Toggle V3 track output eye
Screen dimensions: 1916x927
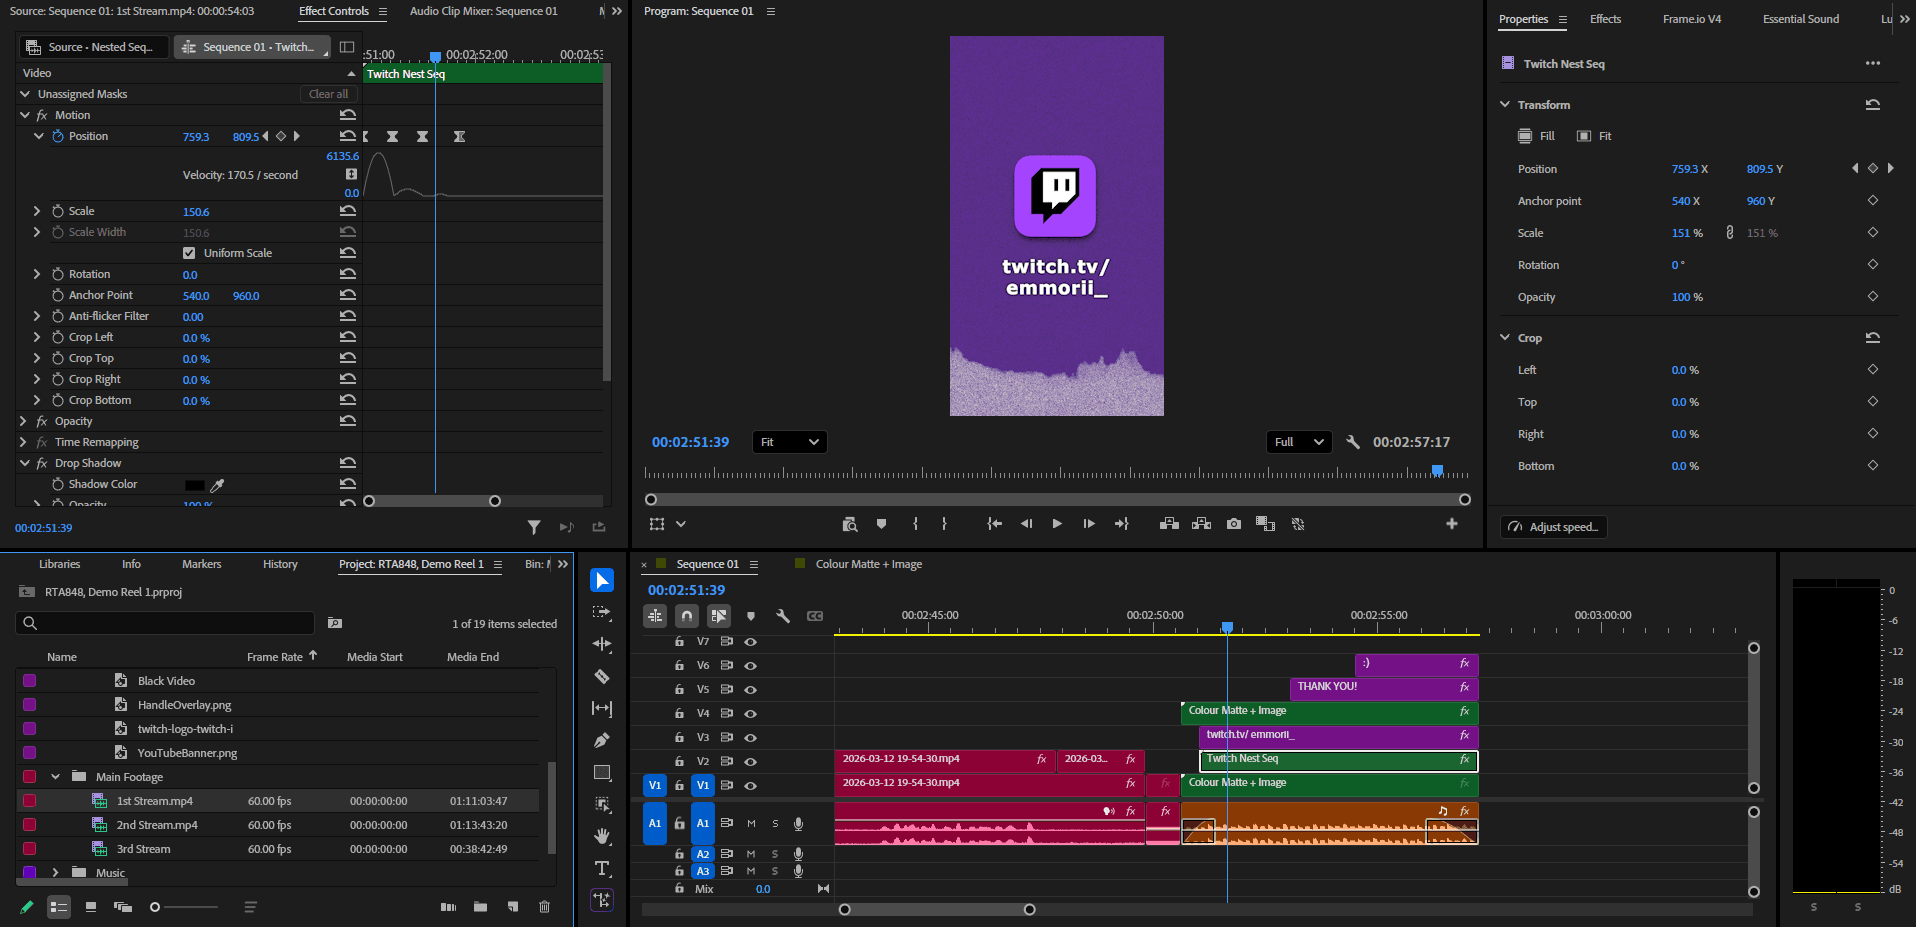[751, 738]
